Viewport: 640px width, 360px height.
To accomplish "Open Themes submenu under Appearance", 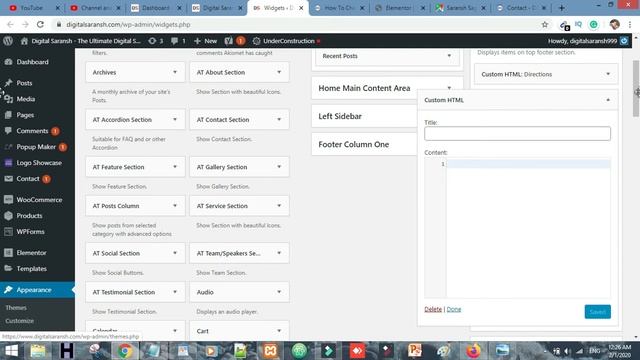I will tap(16, 308).
